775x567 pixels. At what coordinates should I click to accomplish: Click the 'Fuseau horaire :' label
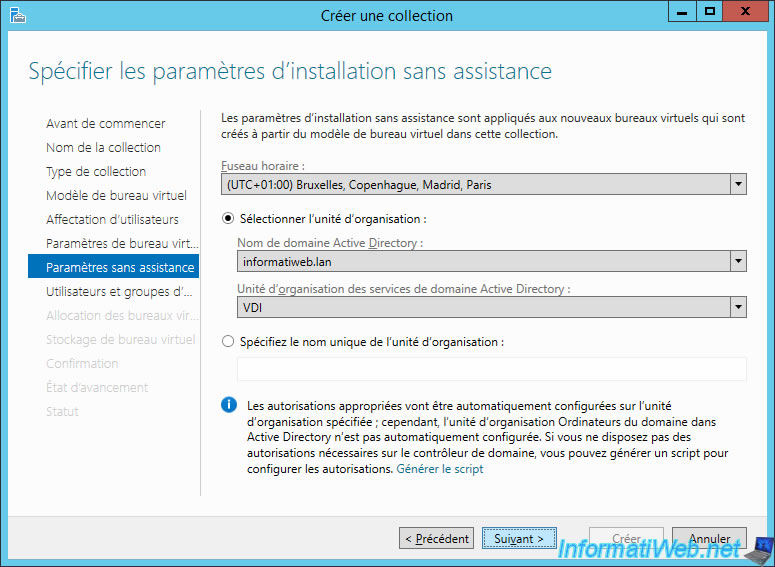[263, 166]
